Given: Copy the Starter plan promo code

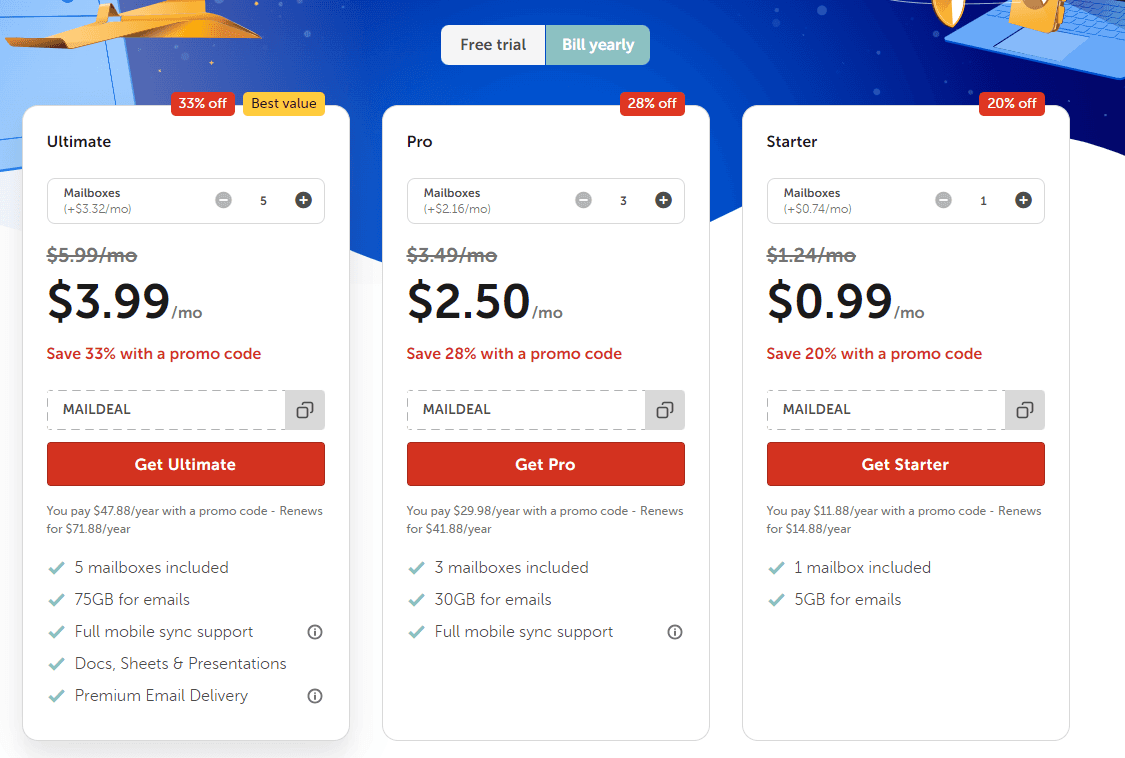Looking at the screenshot, I should pyautogui.click(x=1025, y=409).
